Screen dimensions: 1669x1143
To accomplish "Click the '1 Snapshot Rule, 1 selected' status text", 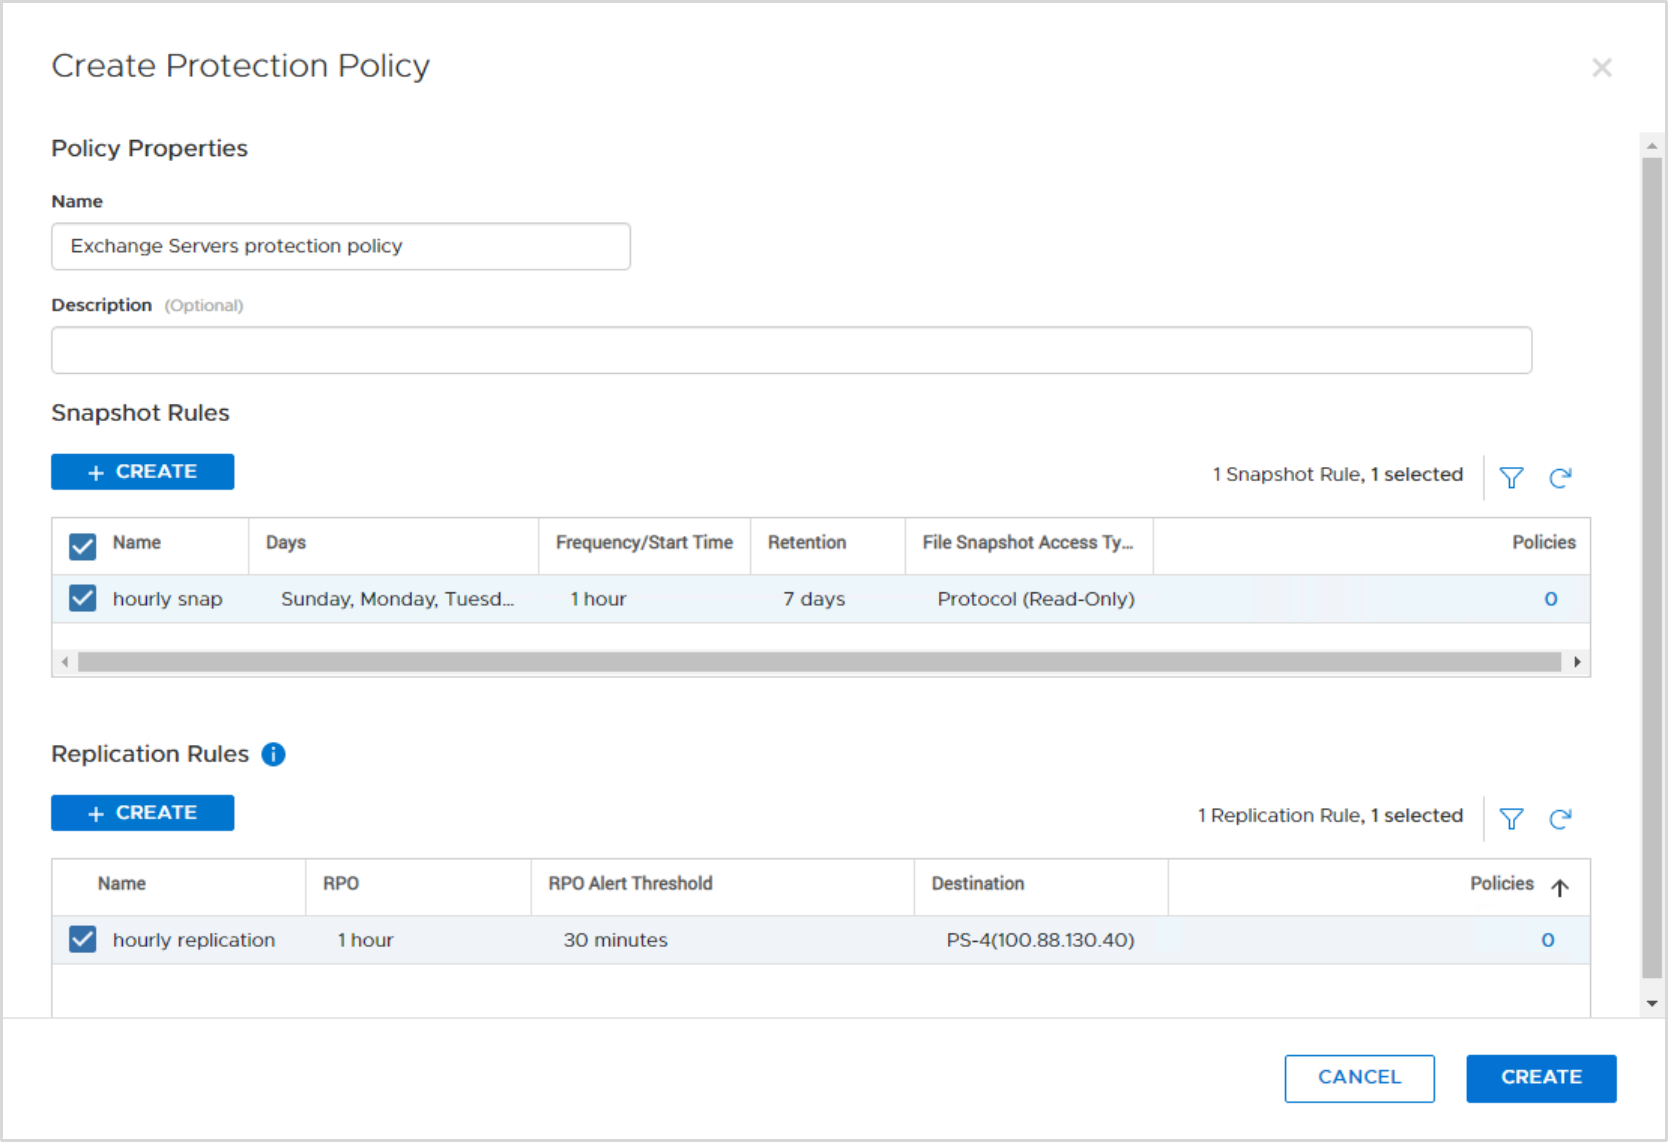I will pyautogui.click(x=1337, y=474).
